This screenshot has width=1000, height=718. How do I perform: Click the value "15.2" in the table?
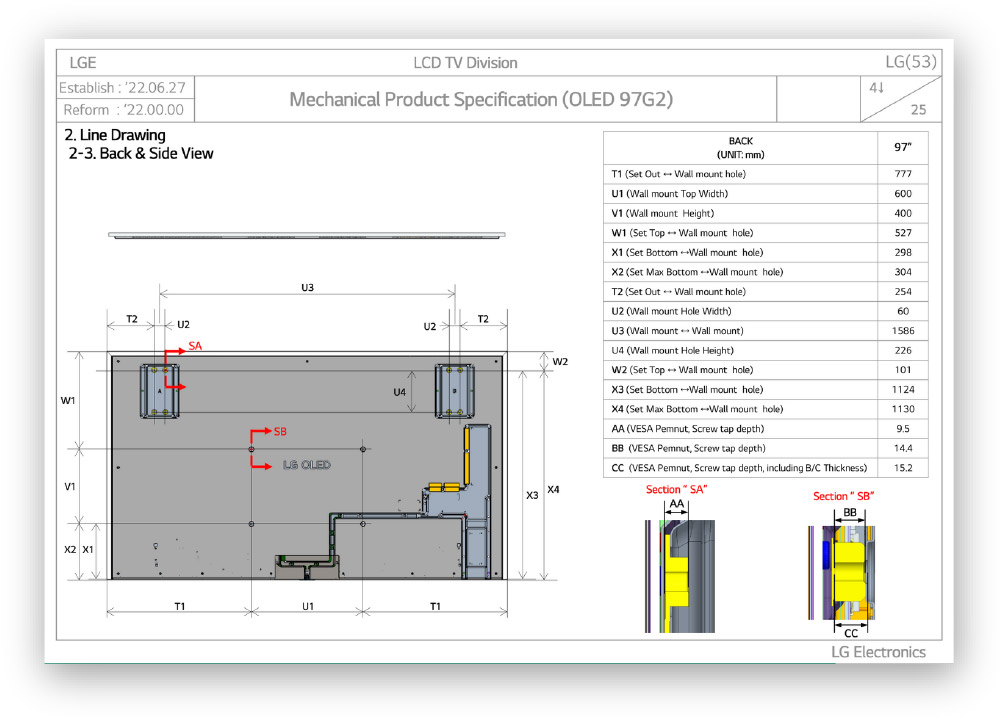902,468
